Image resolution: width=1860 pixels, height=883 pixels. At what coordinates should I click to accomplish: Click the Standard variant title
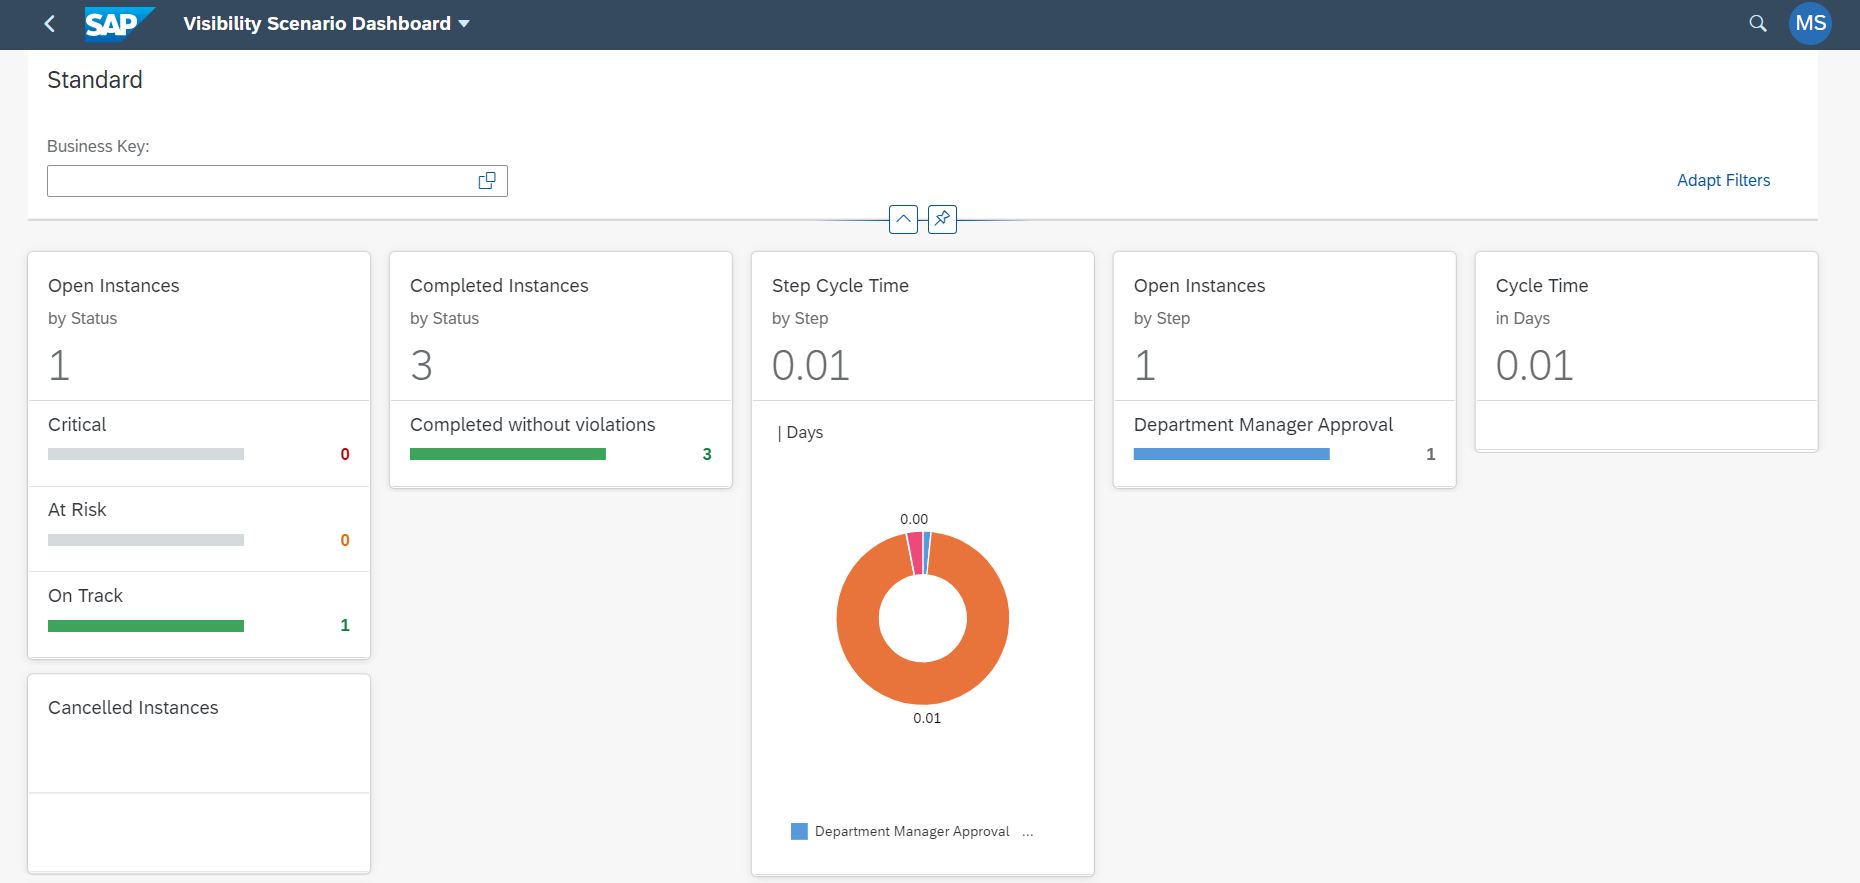coord(95,80)
